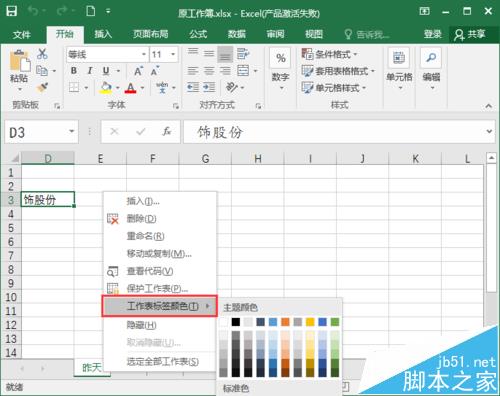Image resolution: width=500 pixels, height=396 pixels.
Task: Align text right
Action: 225,71
